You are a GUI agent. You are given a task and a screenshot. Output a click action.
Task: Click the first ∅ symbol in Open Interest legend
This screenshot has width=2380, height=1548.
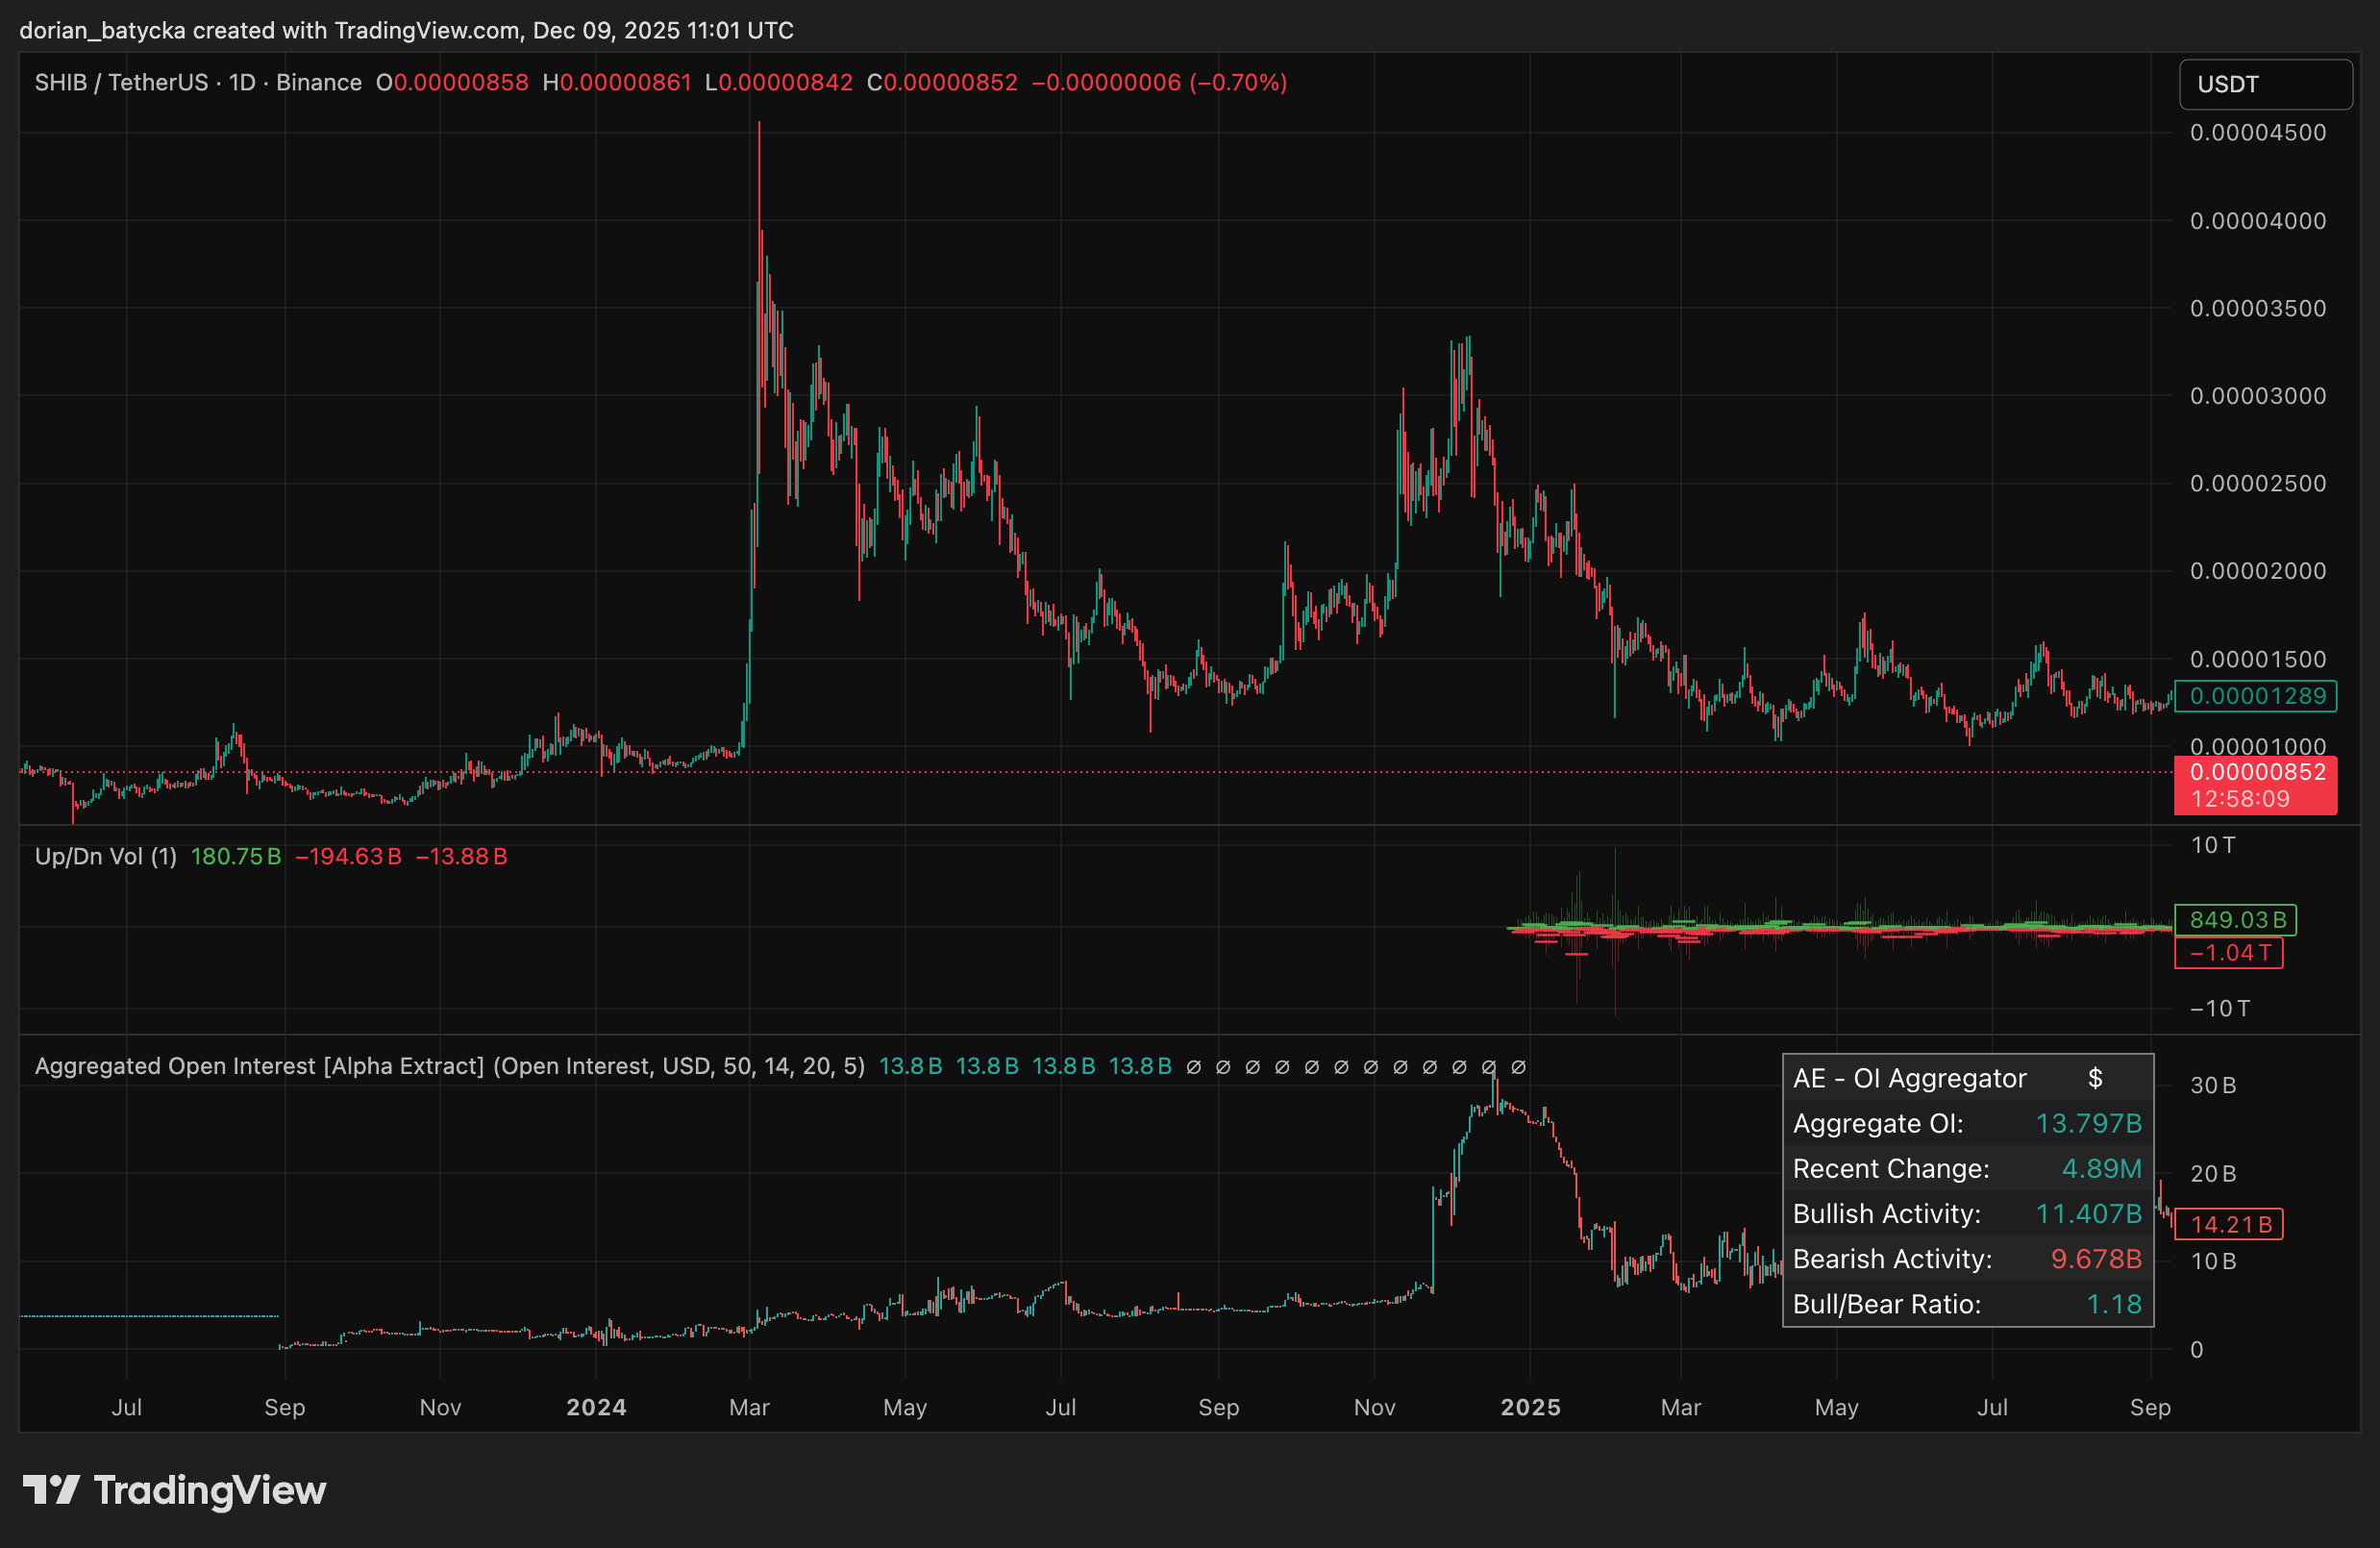(1193, 1067)
